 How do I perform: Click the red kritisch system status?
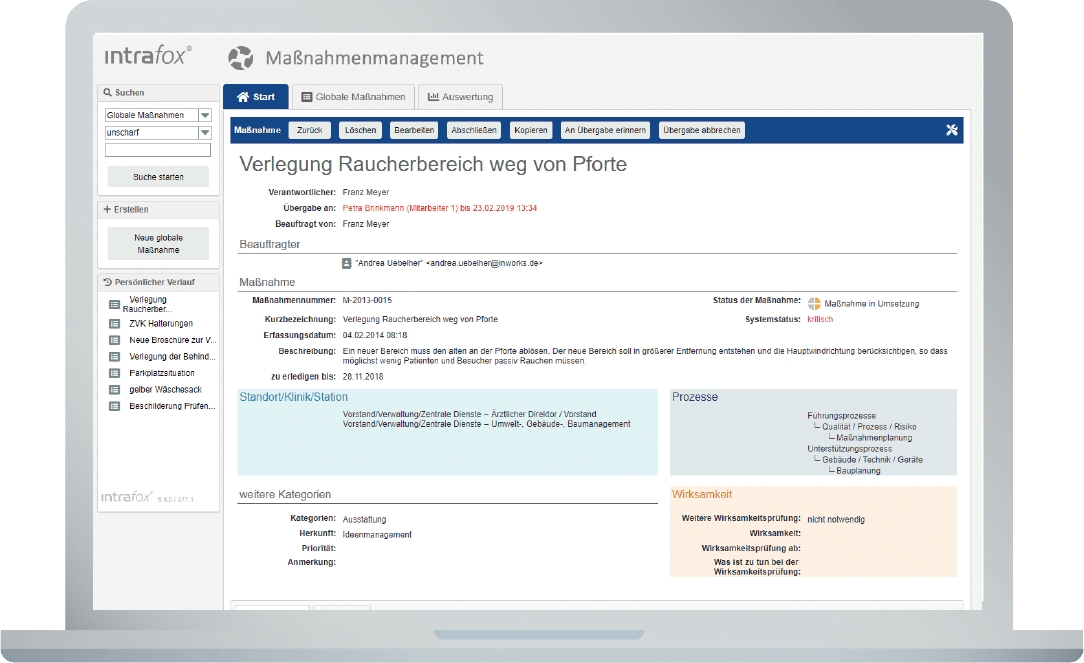[820, 319]
